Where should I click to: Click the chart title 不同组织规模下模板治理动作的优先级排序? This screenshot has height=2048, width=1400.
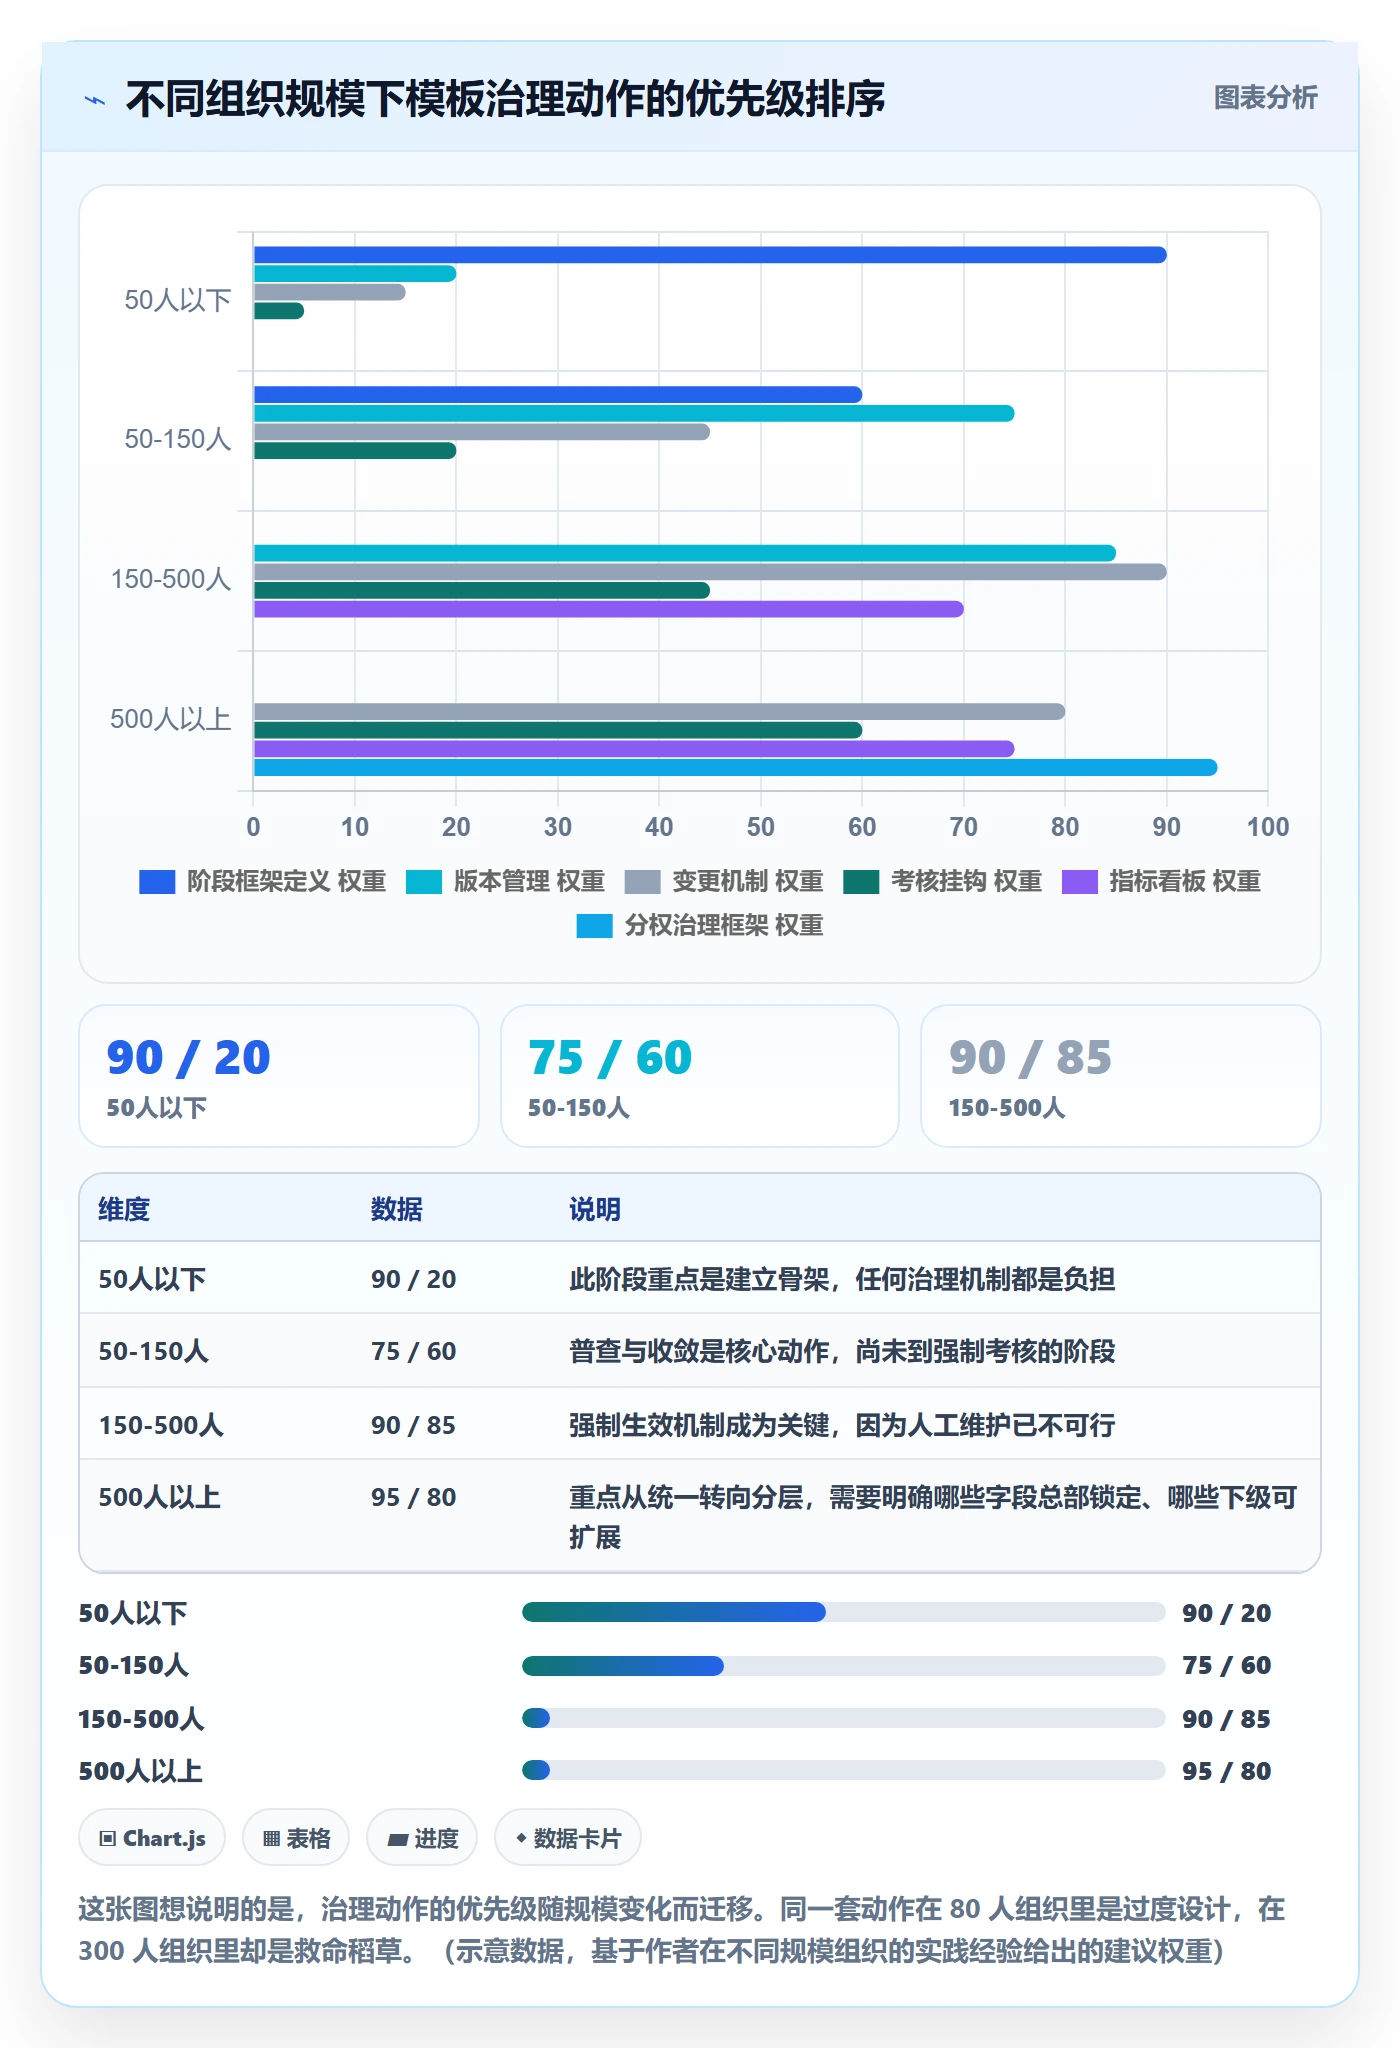pos(505,99)
